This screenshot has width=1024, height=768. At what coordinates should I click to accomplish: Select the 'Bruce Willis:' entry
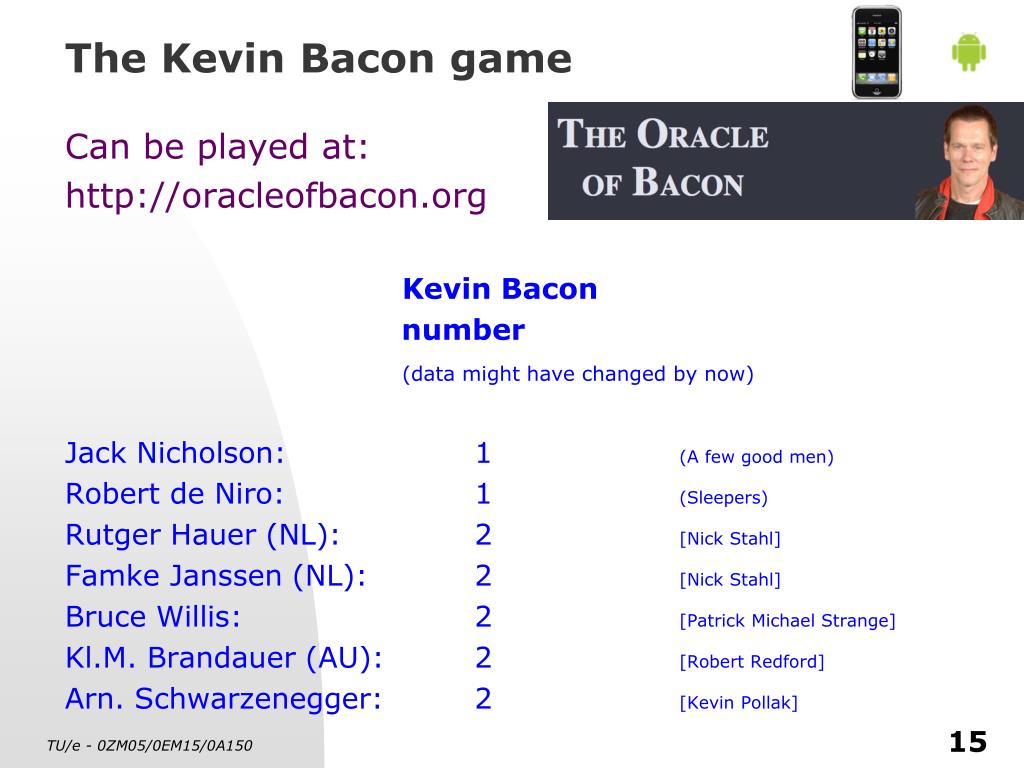pyautogui.click(x=153, y=616)
